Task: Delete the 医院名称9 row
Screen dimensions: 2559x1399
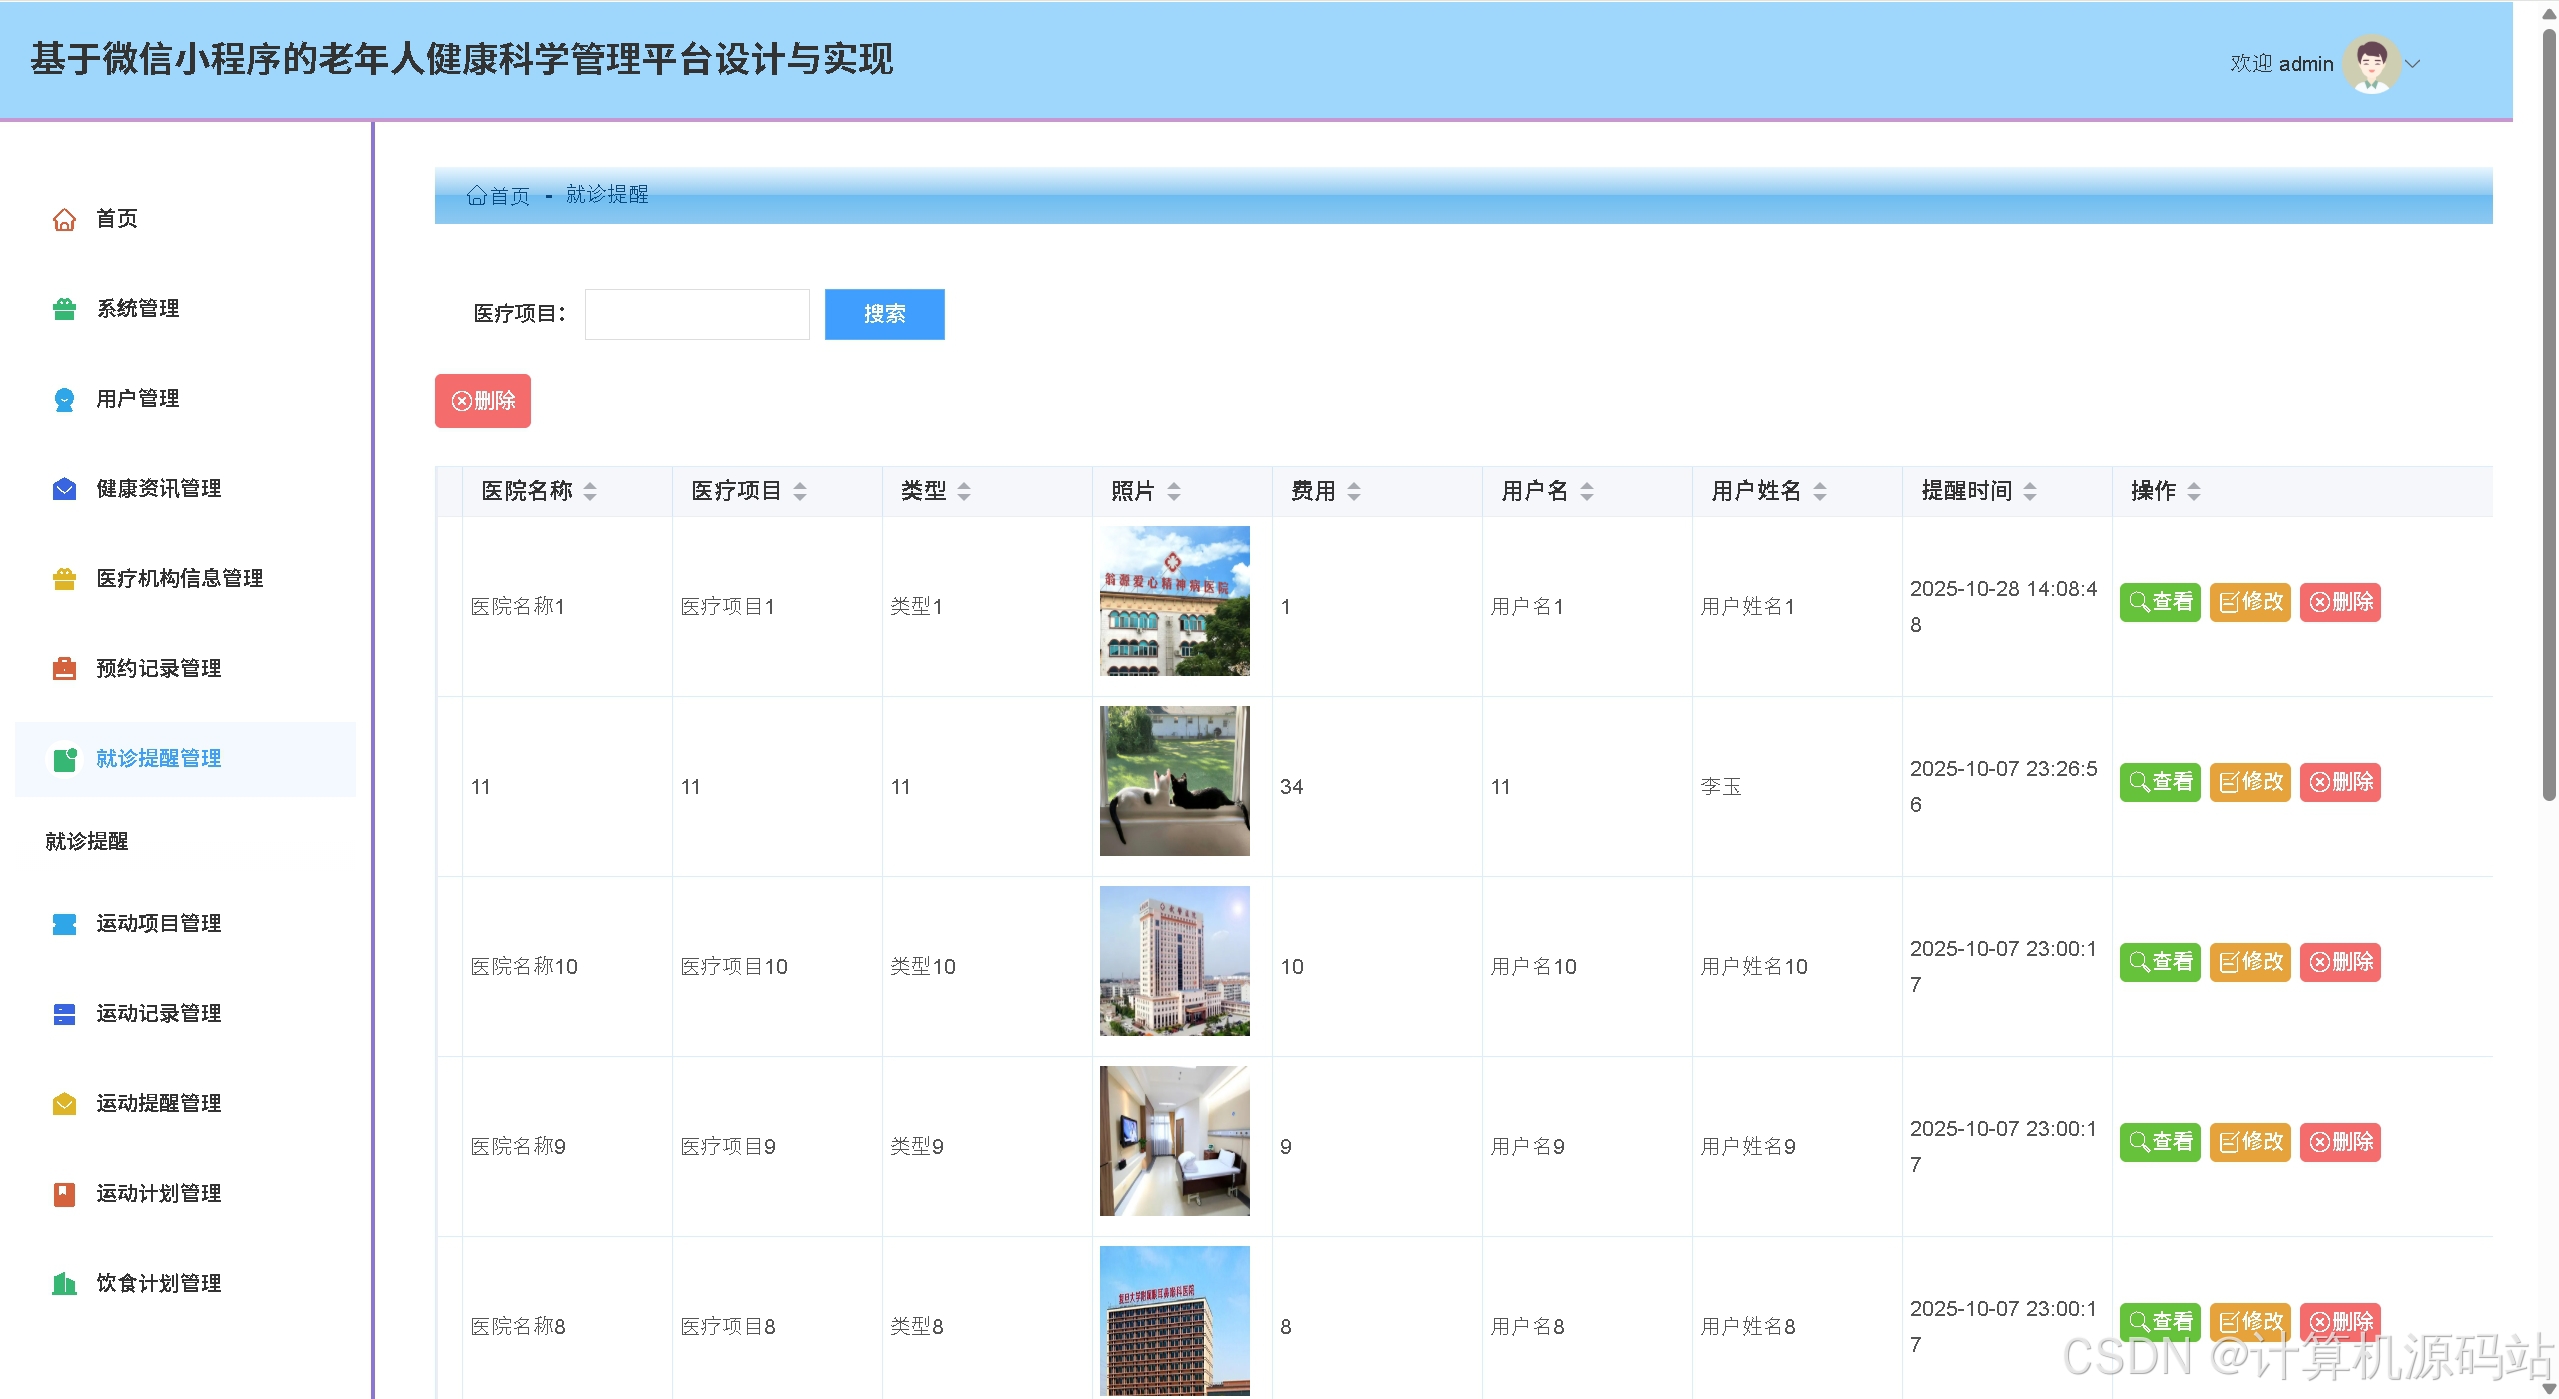Action: pos(2340,1142)
